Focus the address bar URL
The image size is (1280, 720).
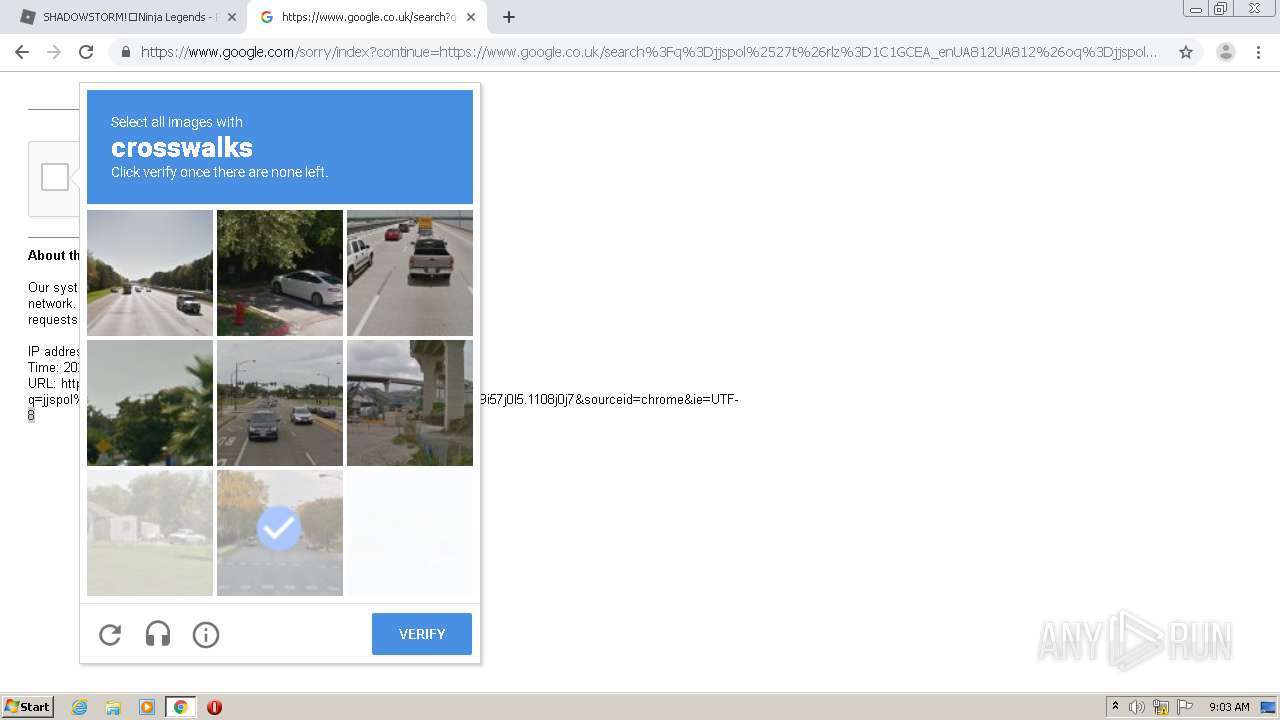click(x=649, y=52)
